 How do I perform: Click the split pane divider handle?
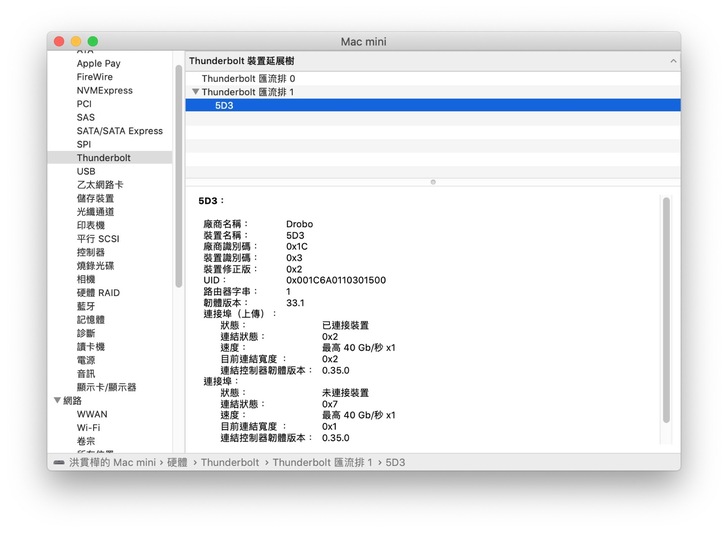coord(432,182)
